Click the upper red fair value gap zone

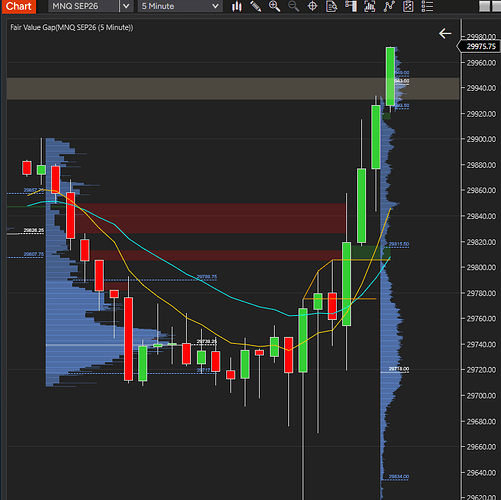(x=210, y=218)
